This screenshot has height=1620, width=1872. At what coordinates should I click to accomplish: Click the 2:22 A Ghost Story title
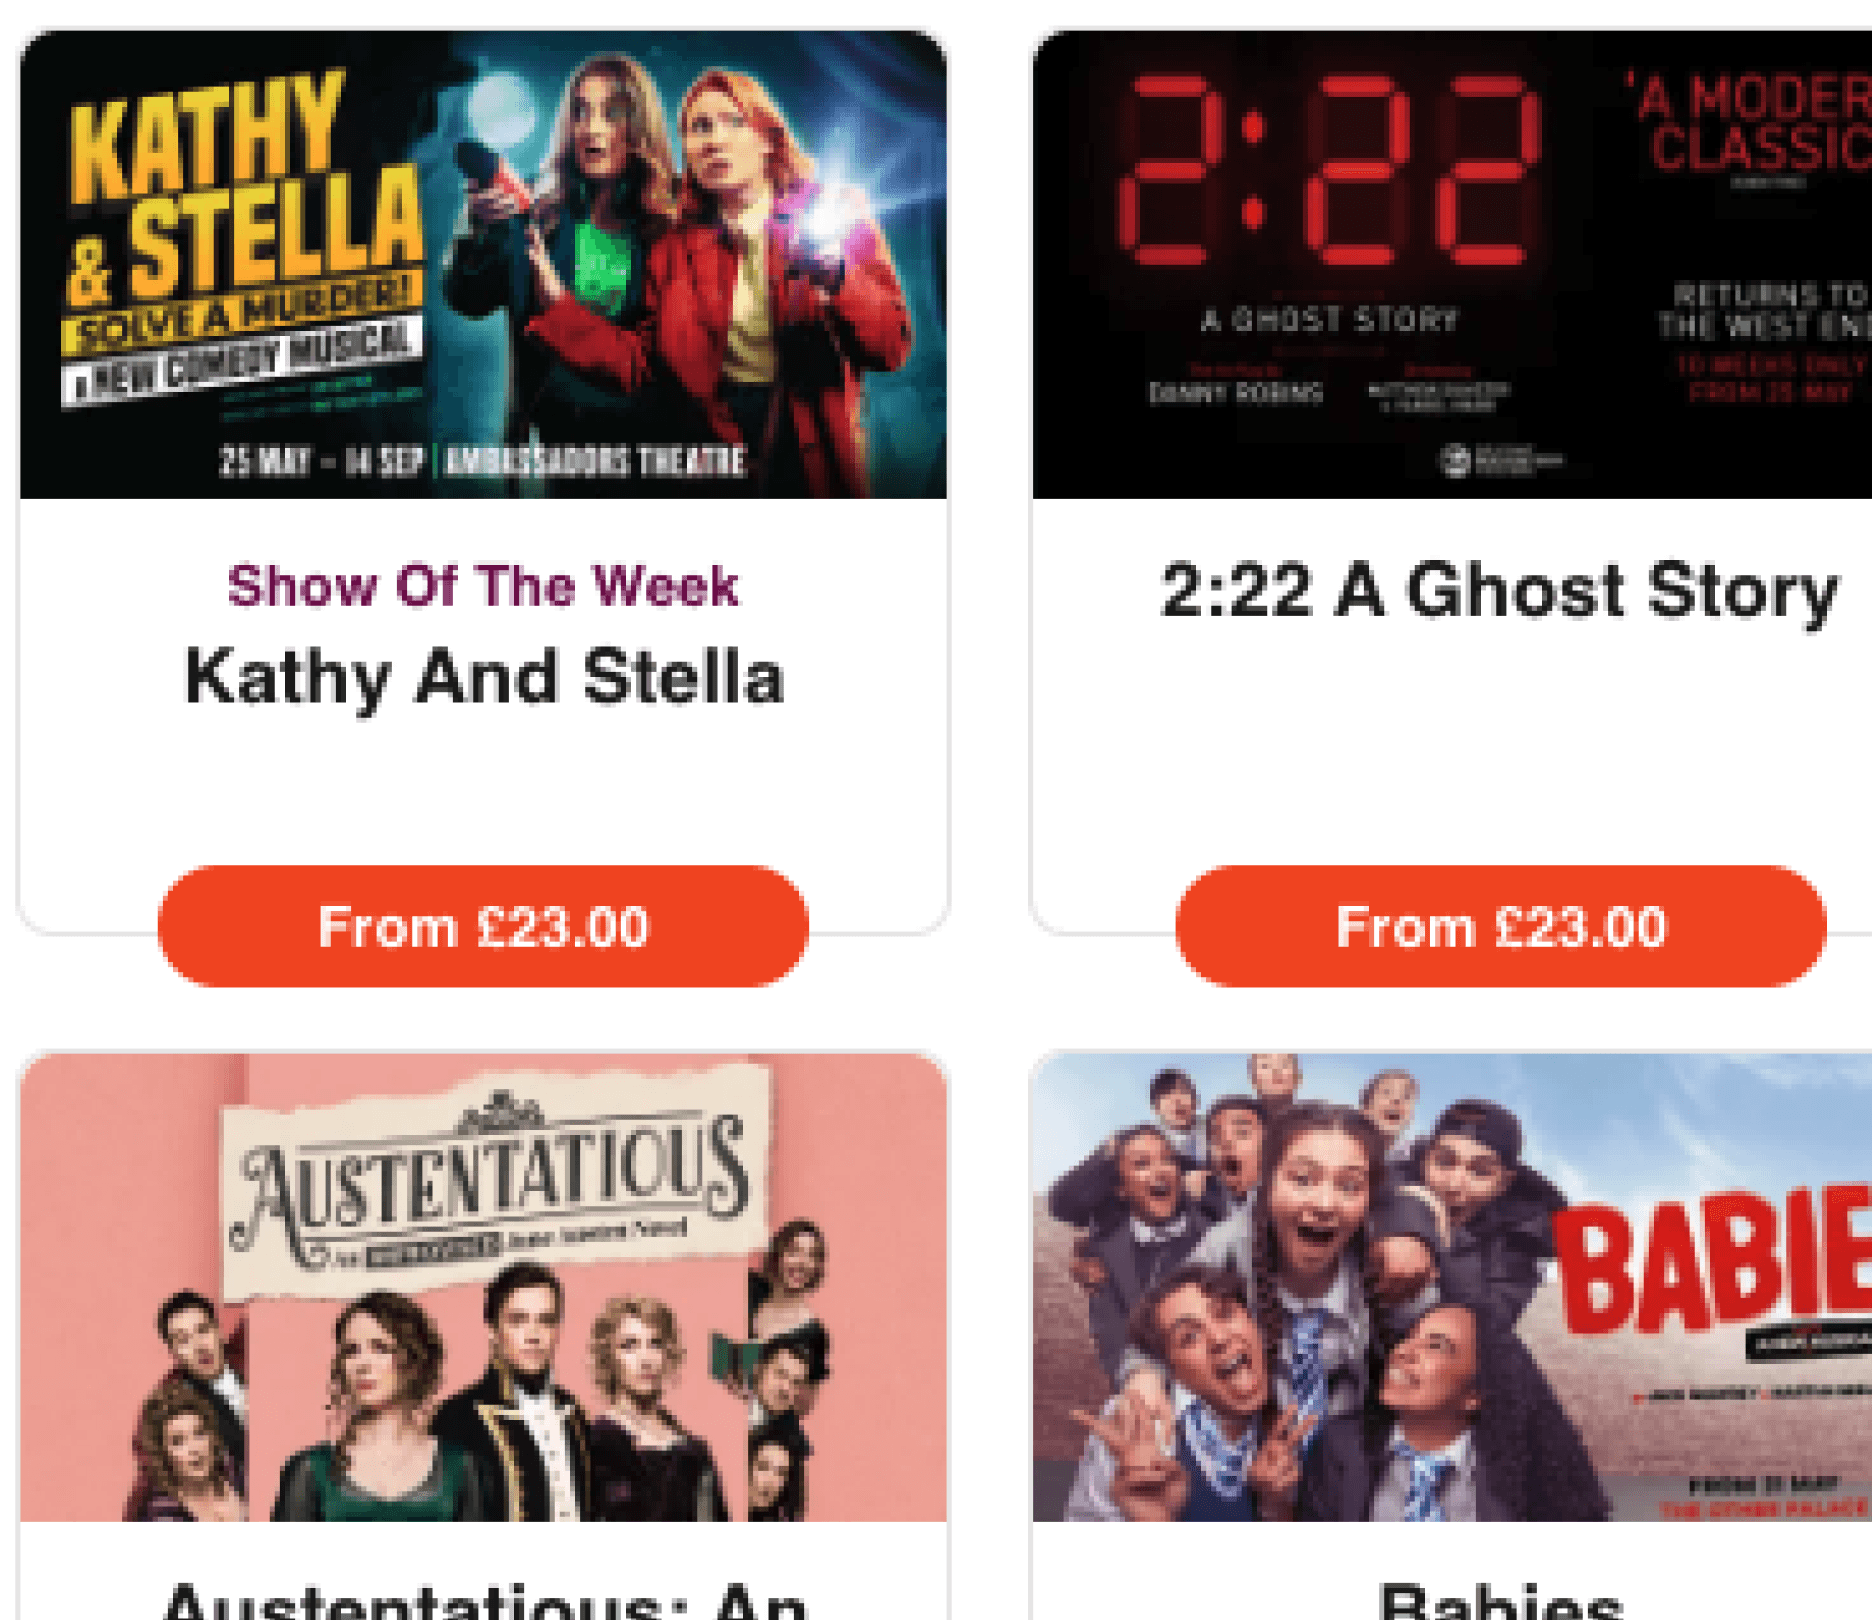[x=1500, y=590]
